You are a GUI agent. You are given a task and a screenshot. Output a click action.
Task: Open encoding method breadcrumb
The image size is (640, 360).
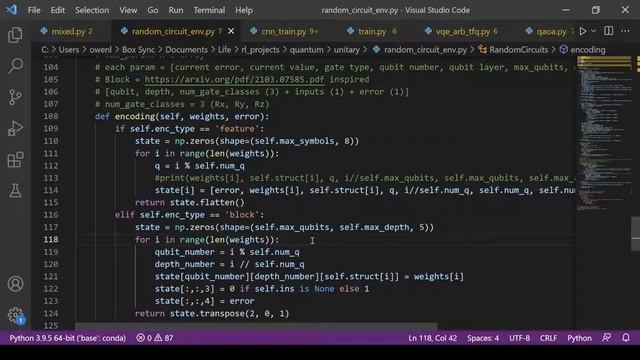(x=582, y=50)
